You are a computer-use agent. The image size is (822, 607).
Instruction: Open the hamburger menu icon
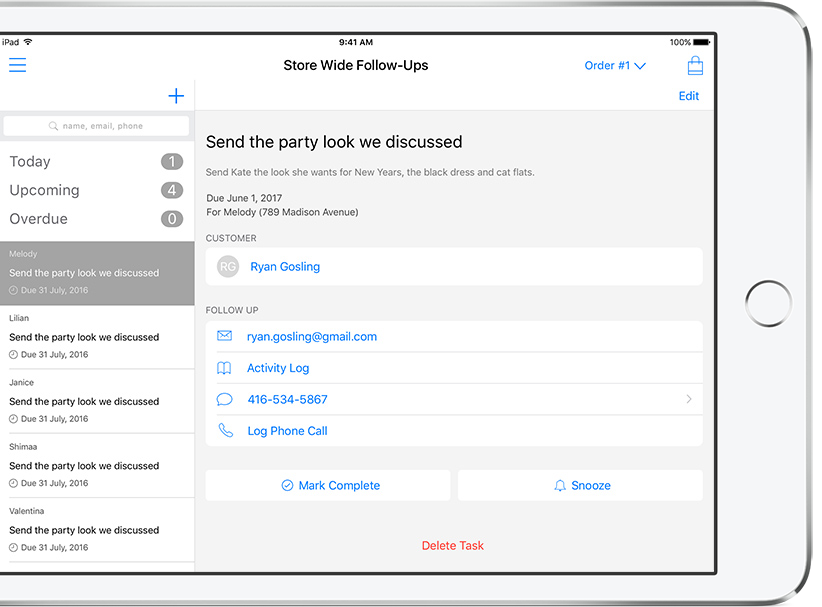(17, 65)
